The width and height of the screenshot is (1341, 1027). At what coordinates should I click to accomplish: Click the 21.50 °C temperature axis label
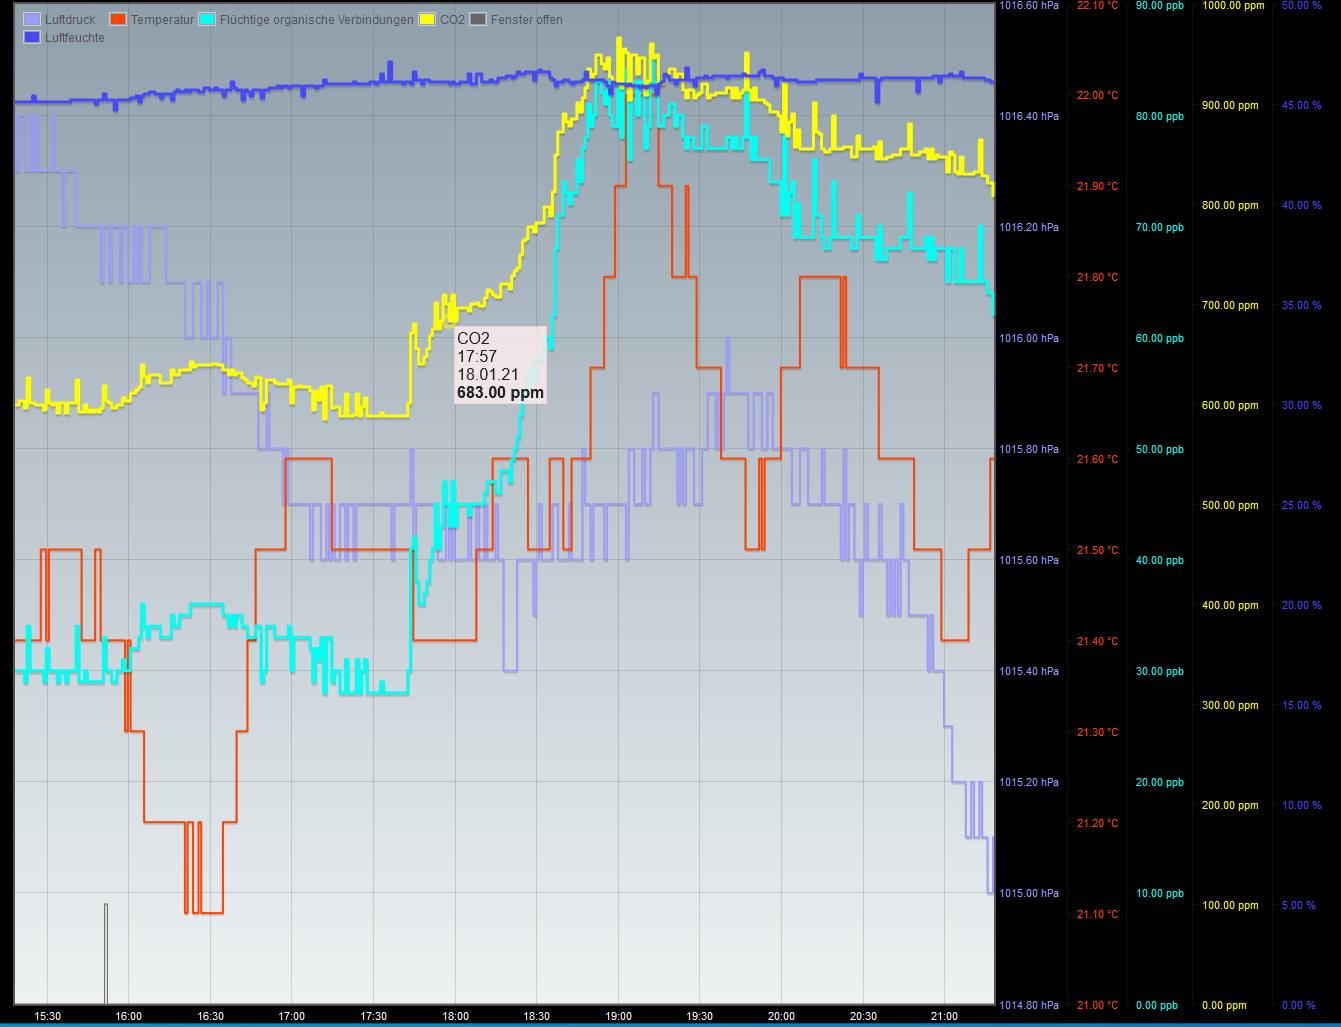pyautogui.click(x=1097, y=550)
